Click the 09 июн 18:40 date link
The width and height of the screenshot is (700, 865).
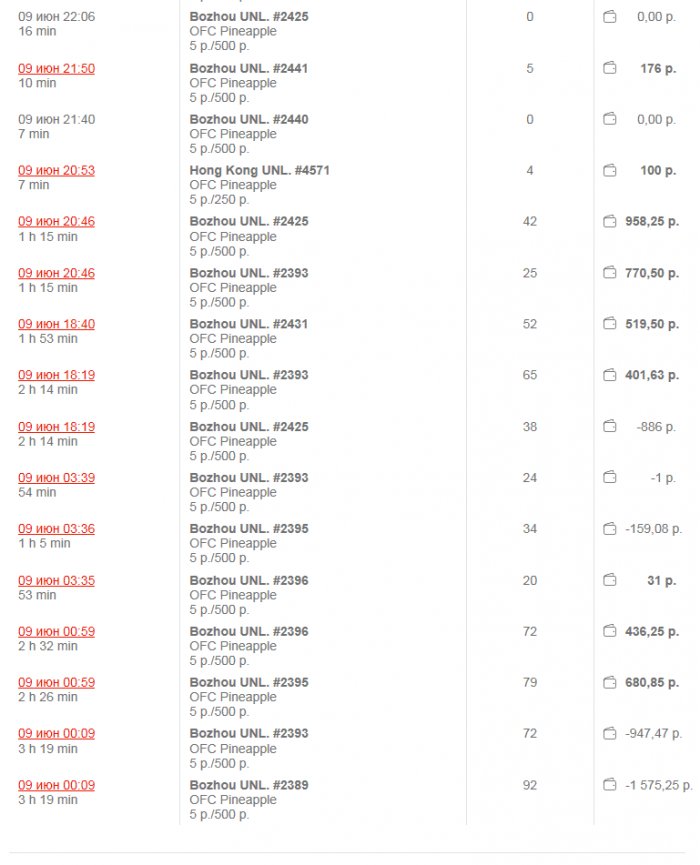pyautogui.click(x=57, y=324)
